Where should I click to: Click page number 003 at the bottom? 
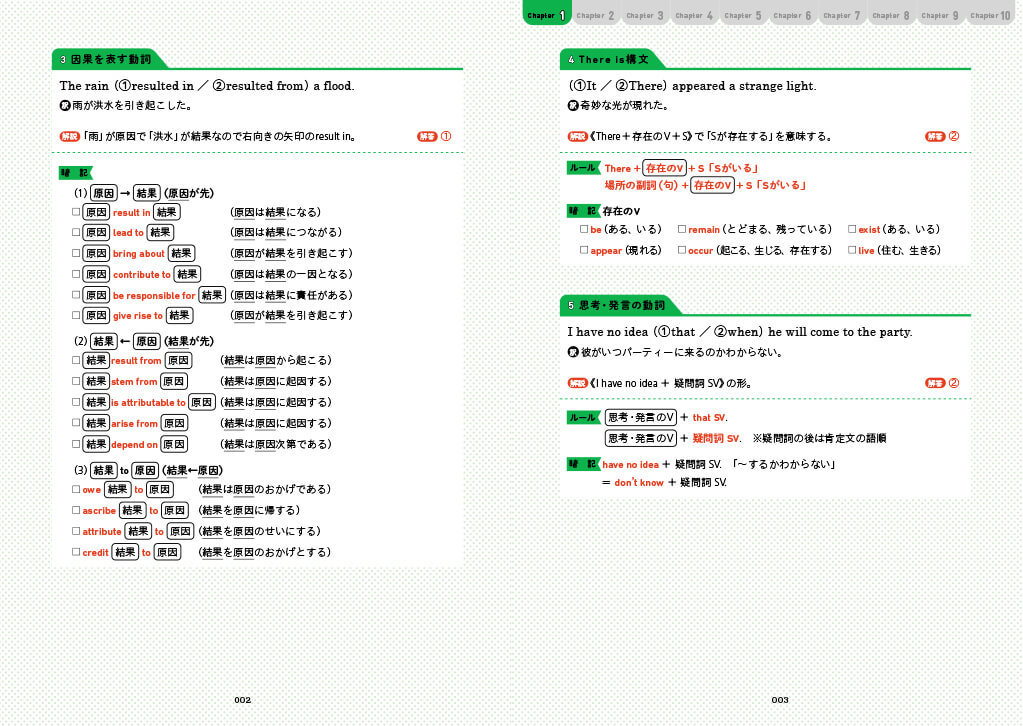click(x=781, y=700)
